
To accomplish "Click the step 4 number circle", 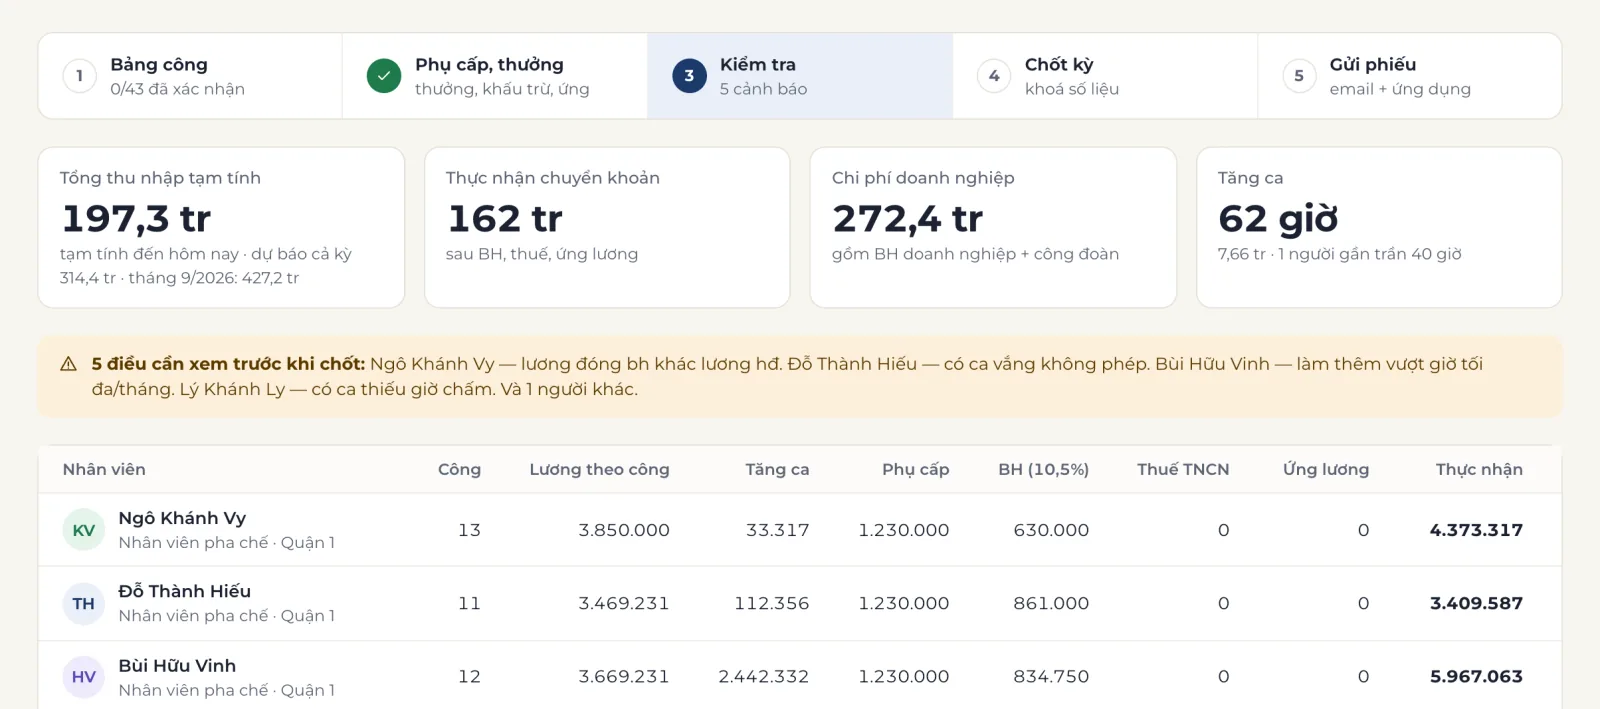I will tap(994, 76).
